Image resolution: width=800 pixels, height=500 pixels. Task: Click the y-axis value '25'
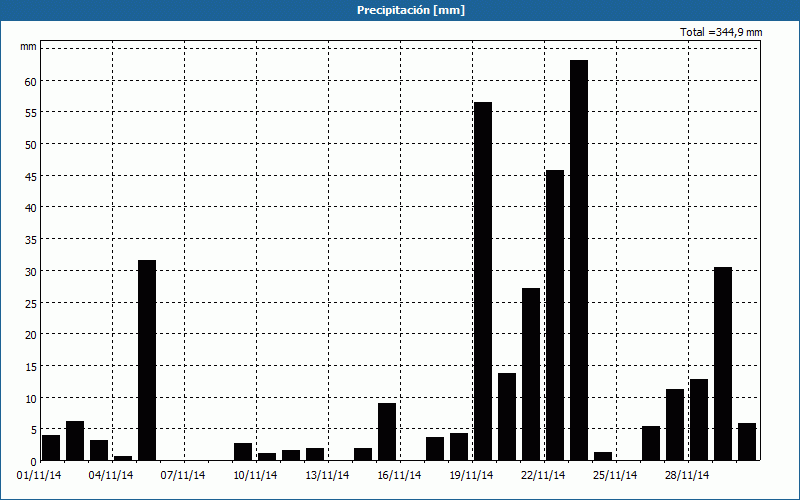[x=31, y=303]
